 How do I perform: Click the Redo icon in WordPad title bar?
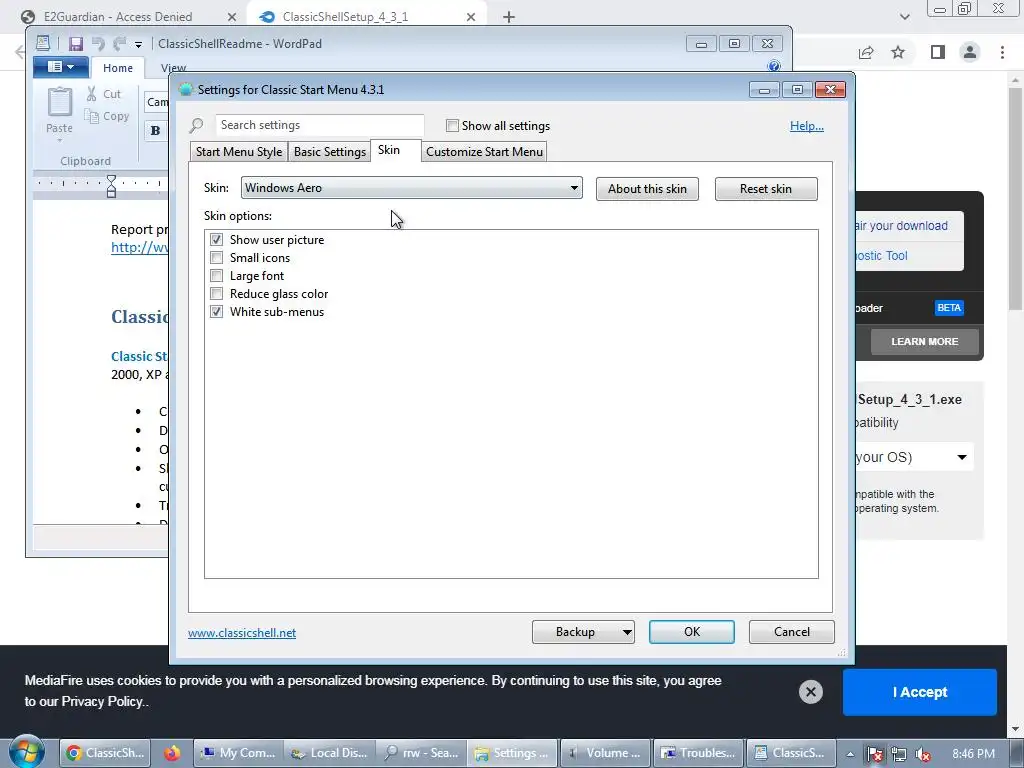[119, 44]
